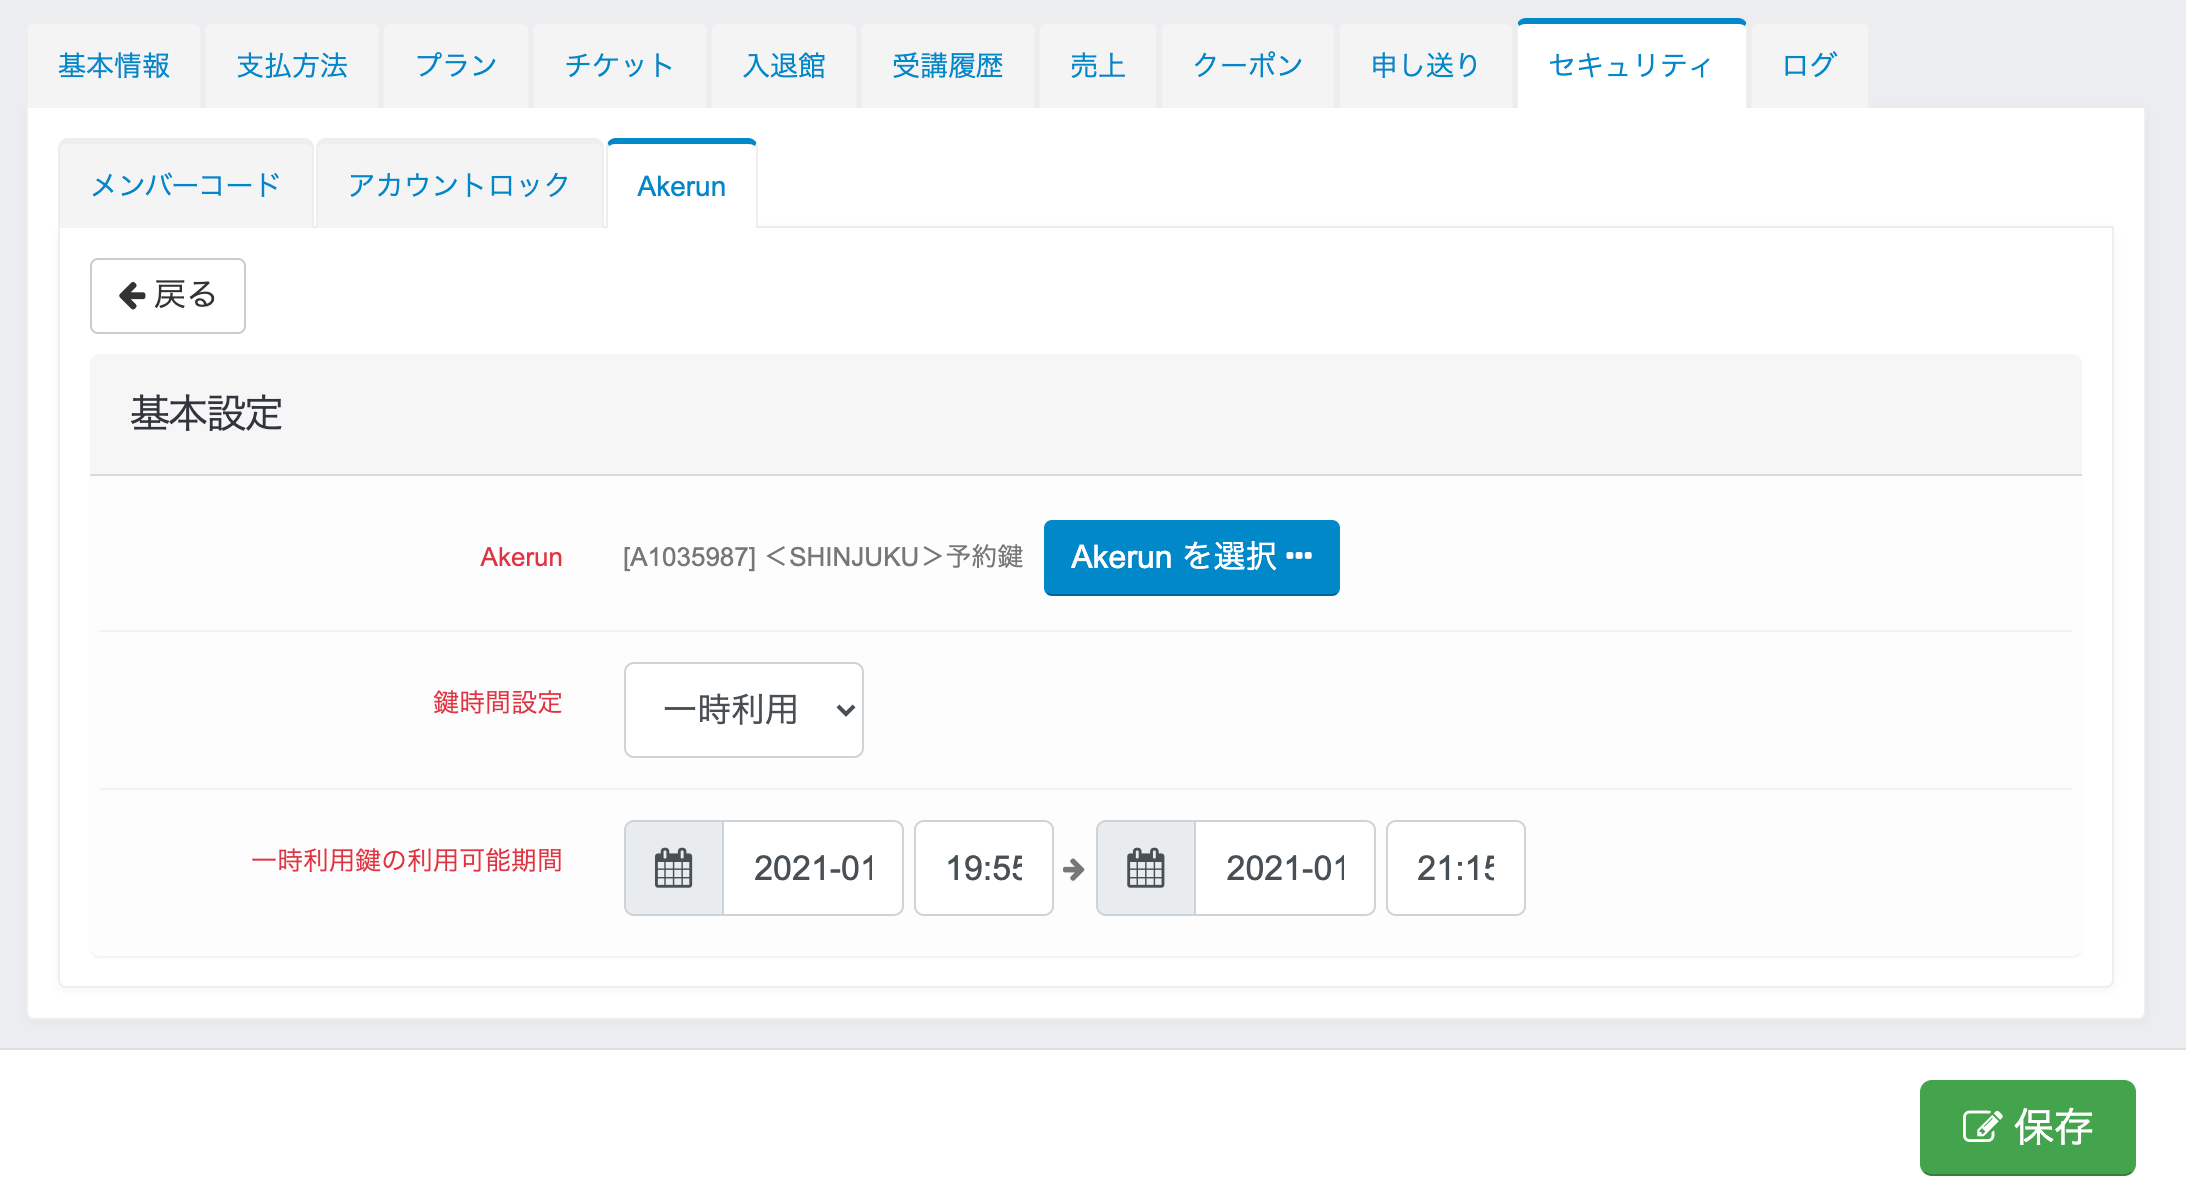Open the プラン tab
Viewport: 2186px width, 1194px height.
coord(456,66)
